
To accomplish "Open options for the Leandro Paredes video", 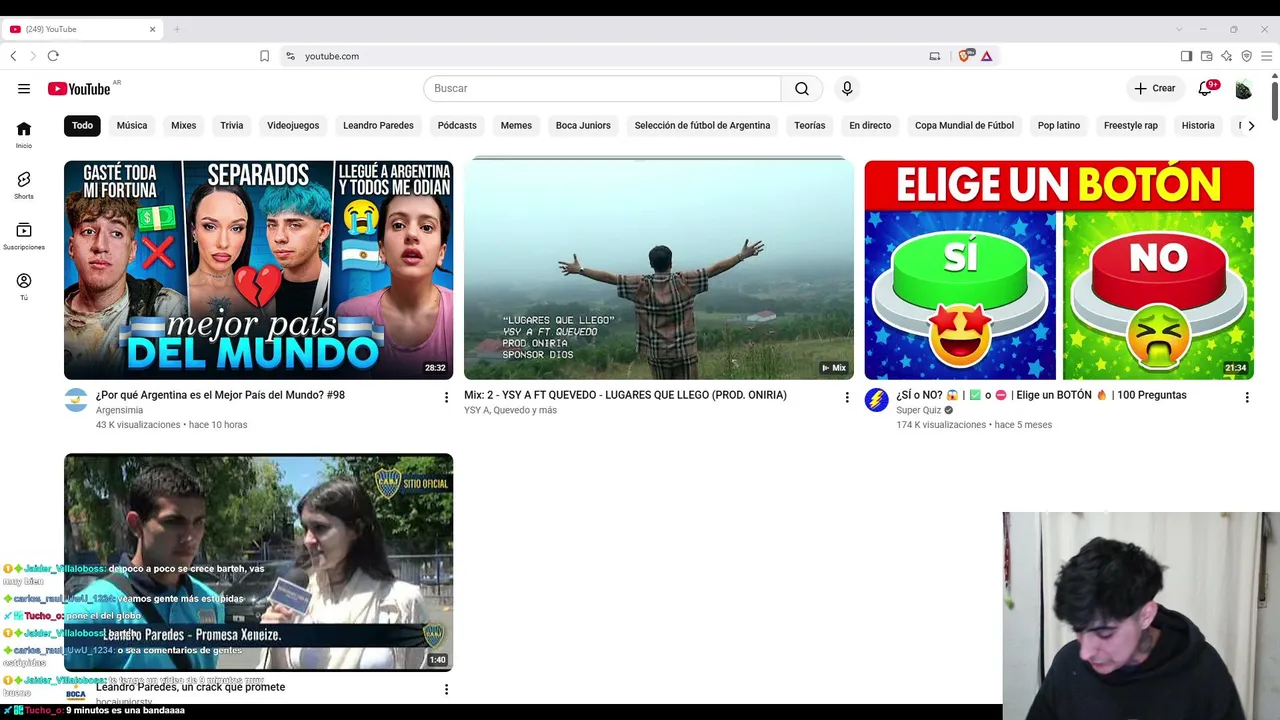I will pyautogui.click(x=446, y=690).
